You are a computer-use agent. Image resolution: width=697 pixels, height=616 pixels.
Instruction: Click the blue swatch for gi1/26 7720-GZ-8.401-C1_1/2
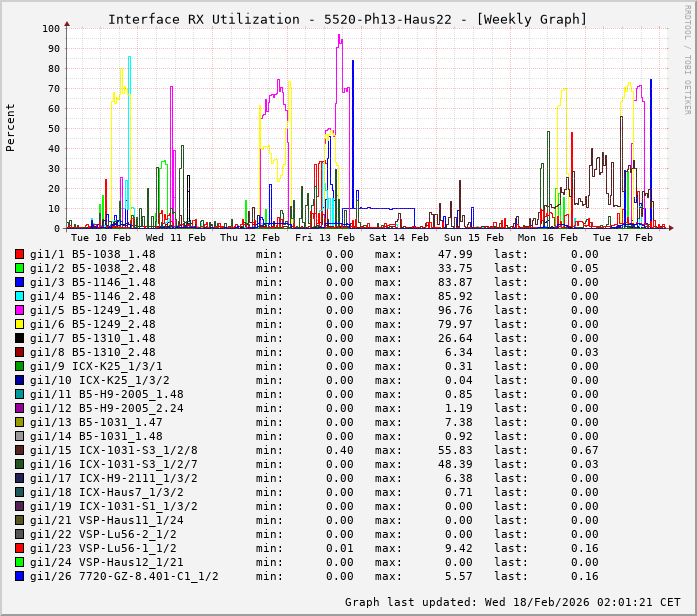pyautogui.click(x=19, y=577)
